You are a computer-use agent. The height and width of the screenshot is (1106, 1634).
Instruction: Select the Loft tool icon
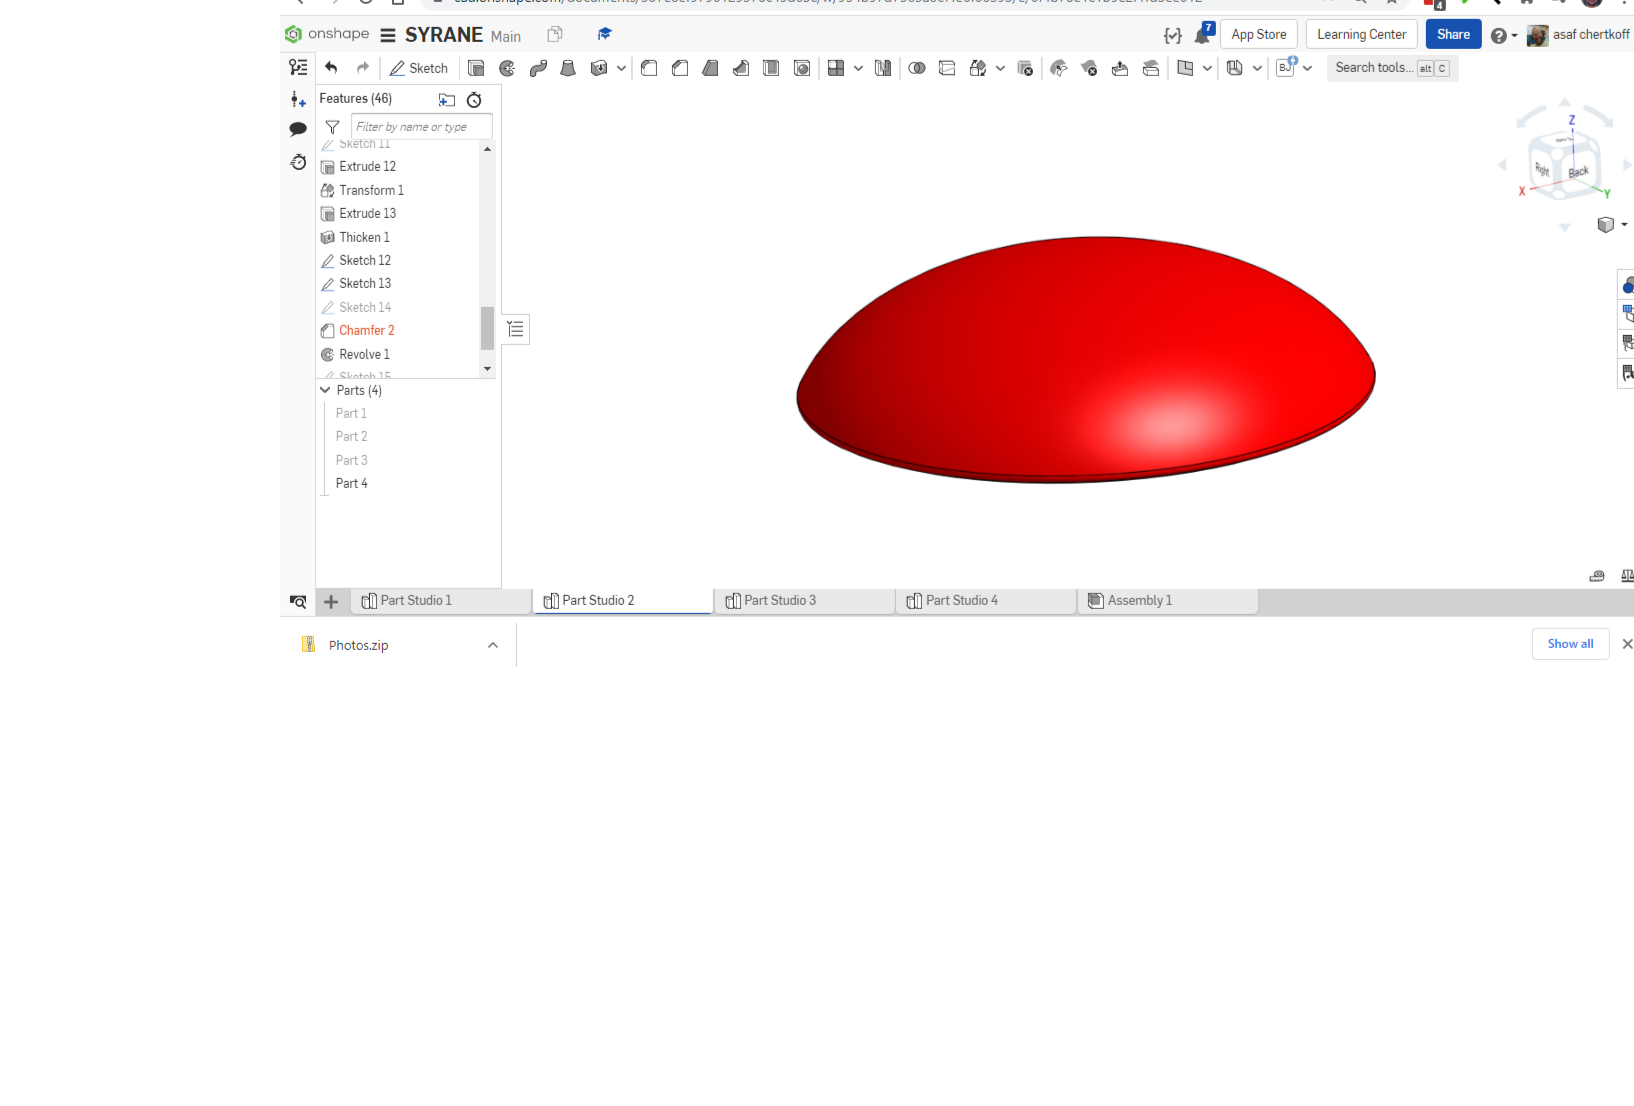[568, 68]
